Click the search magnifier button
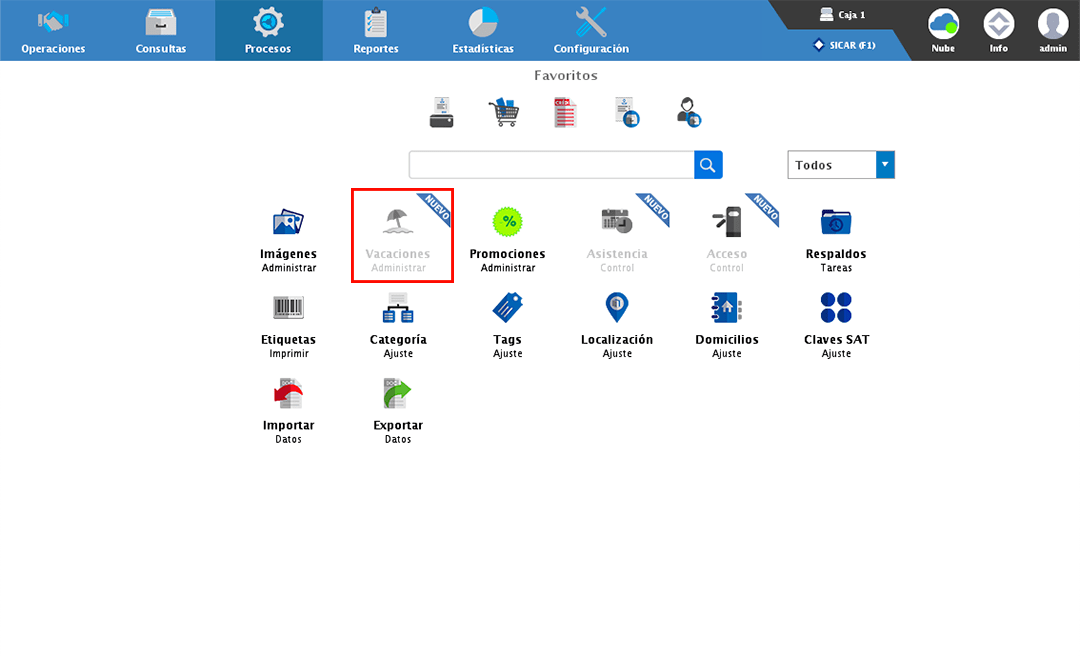1080x656 pixels. (x=708, y=164)
